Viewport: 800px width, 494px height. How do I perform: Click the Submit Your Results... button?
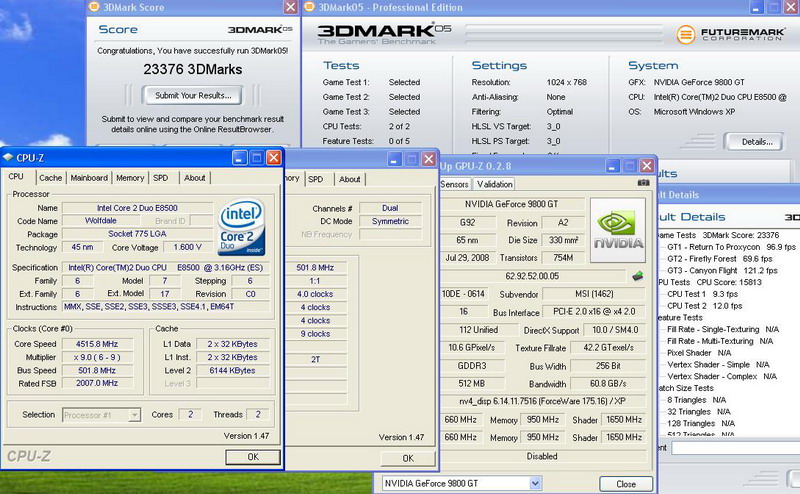pyautogui.click(x=193, y=95)
